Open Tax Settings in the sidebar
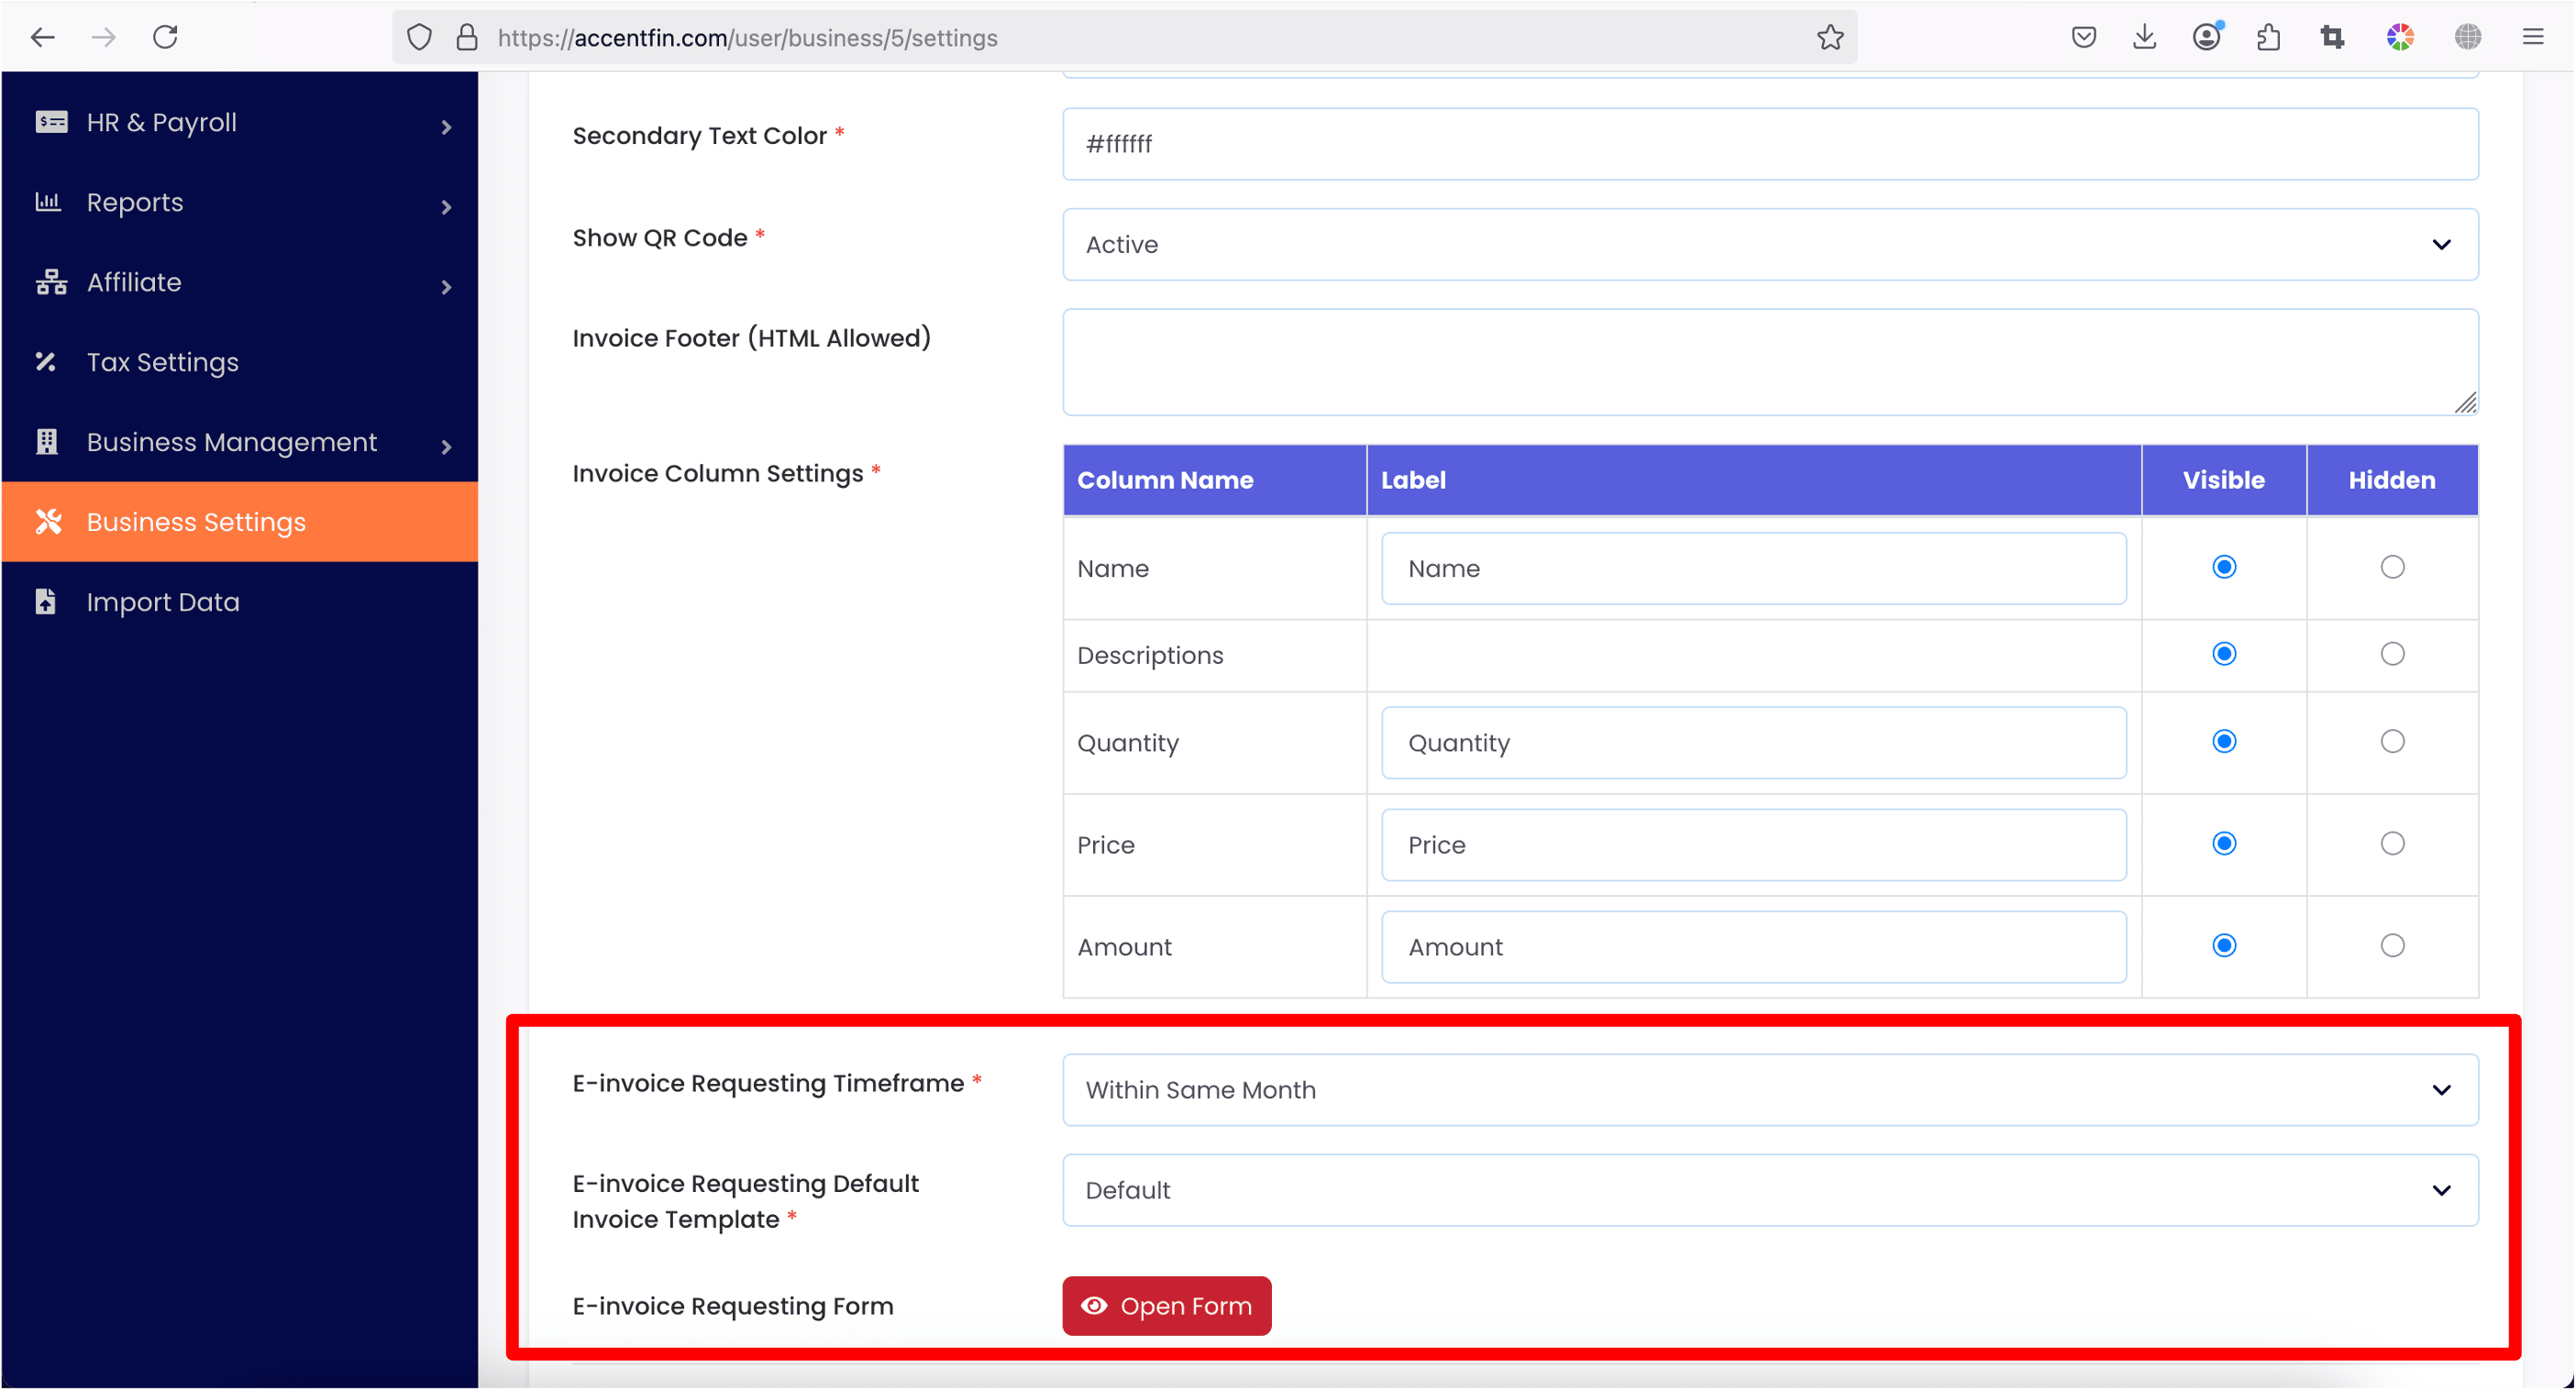Screen dimensions: 2576x1391 click(x=162, y=362)
